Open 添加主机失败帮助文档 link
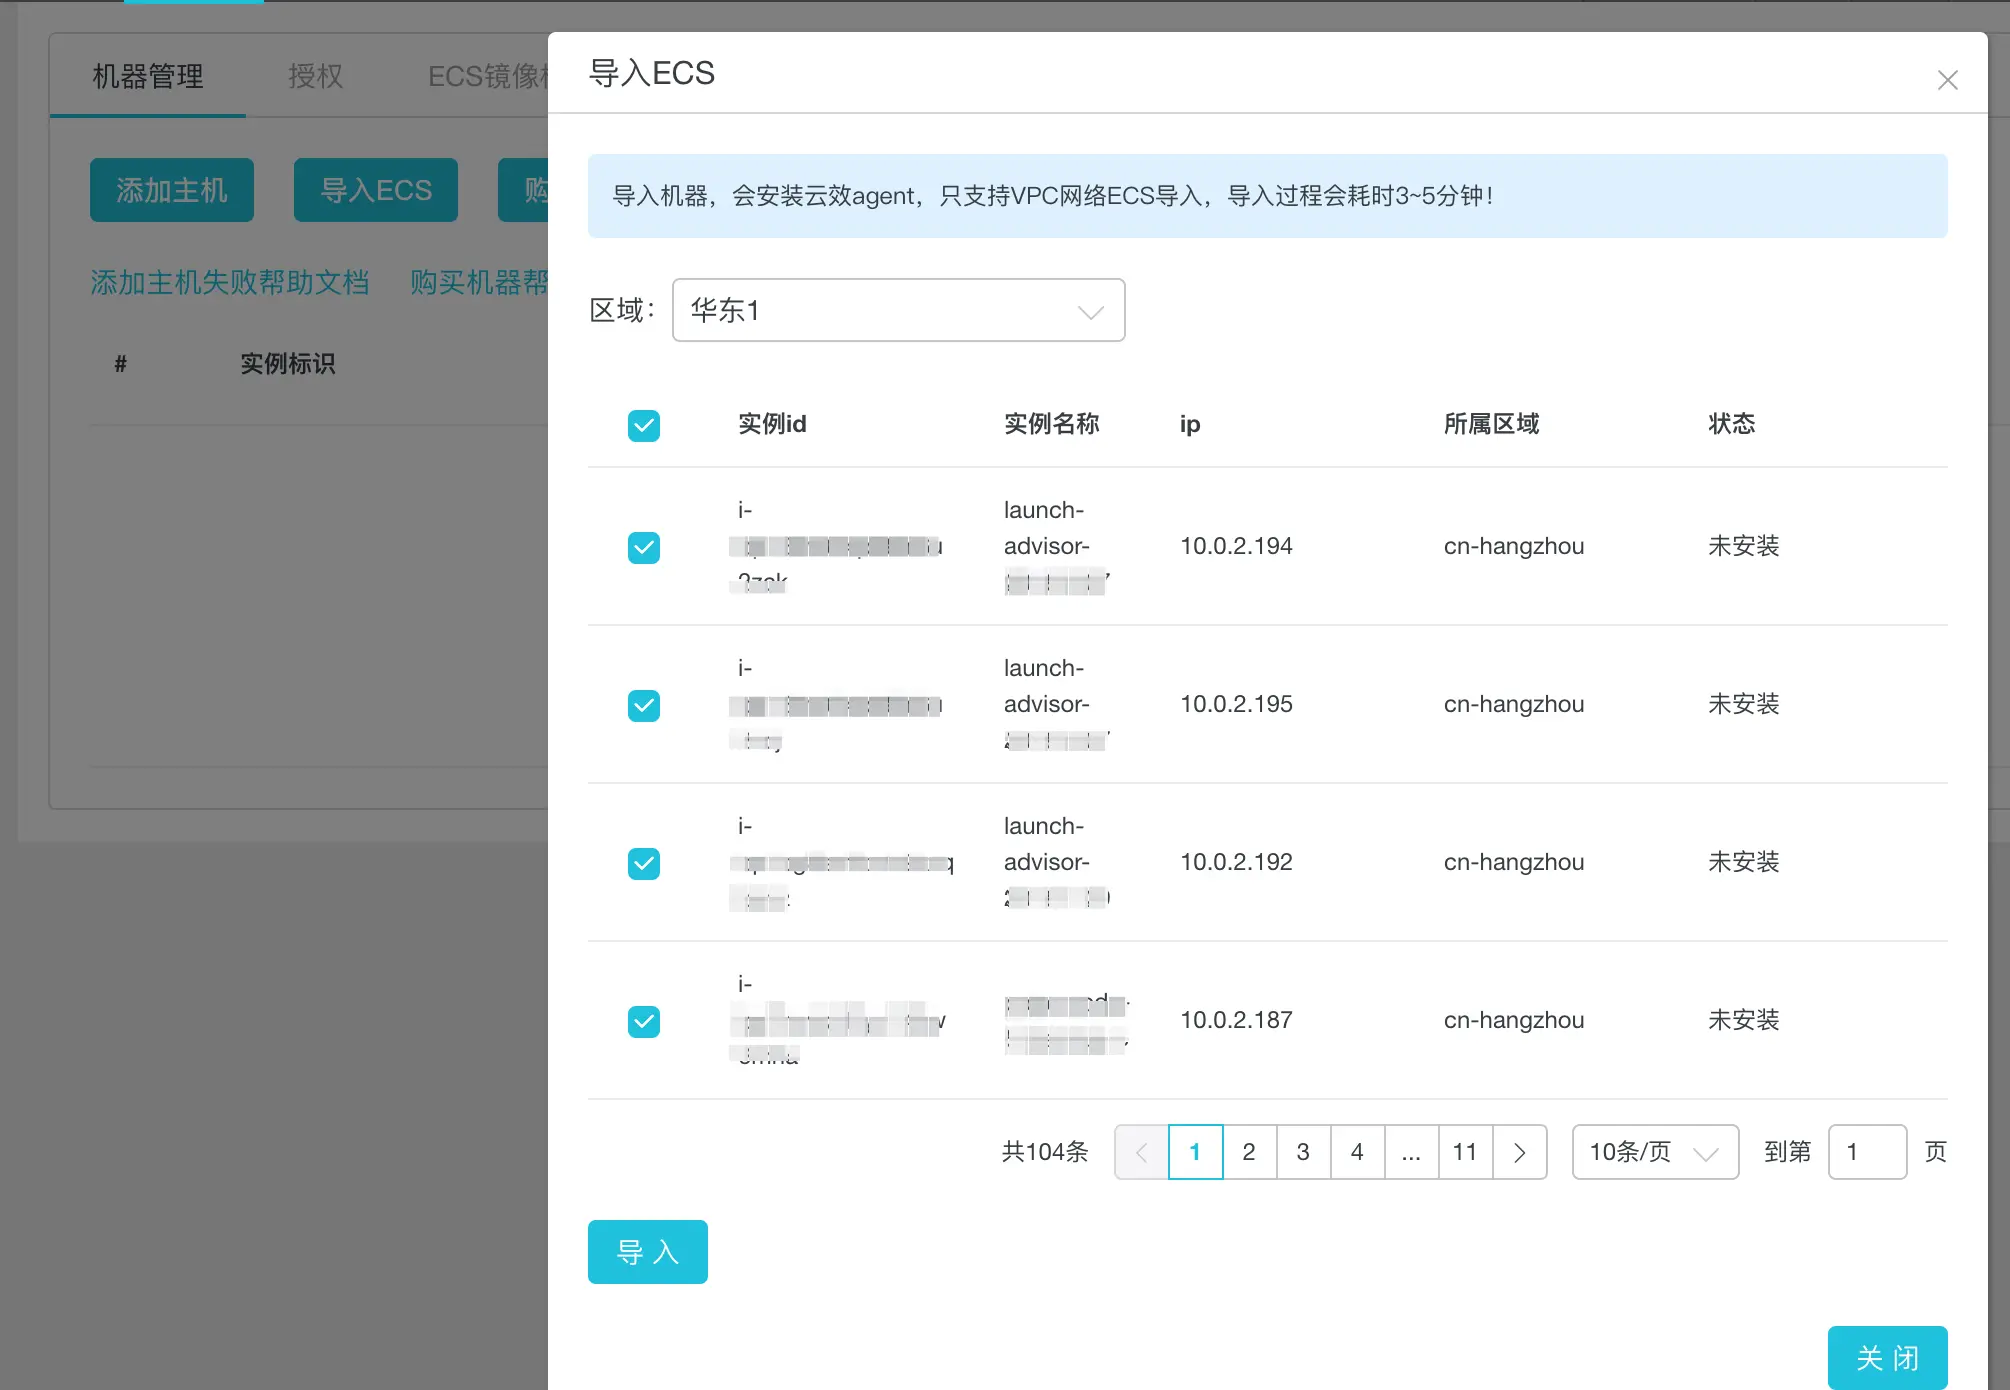The height and width of the screenshot is (1390, 2010). pyautogui.click(x=230, y=283)
